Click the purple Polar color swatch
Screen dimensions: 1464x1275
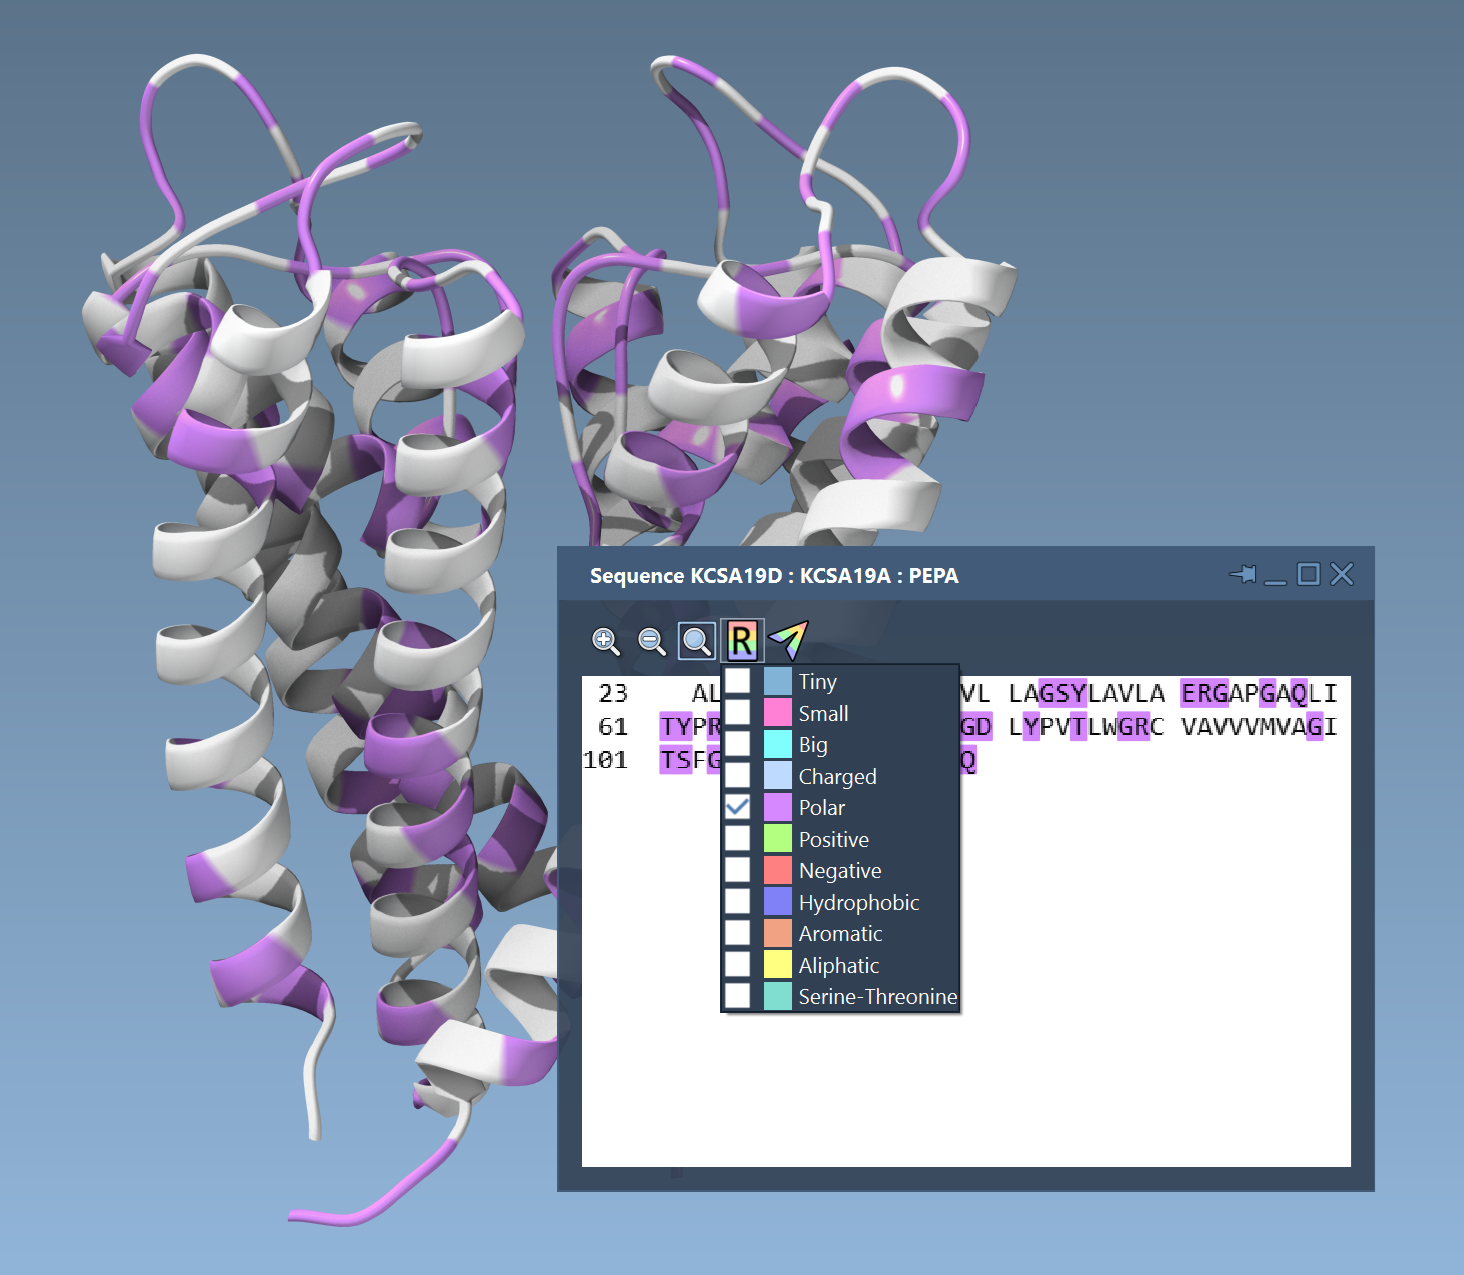click(x=778, y=807)
